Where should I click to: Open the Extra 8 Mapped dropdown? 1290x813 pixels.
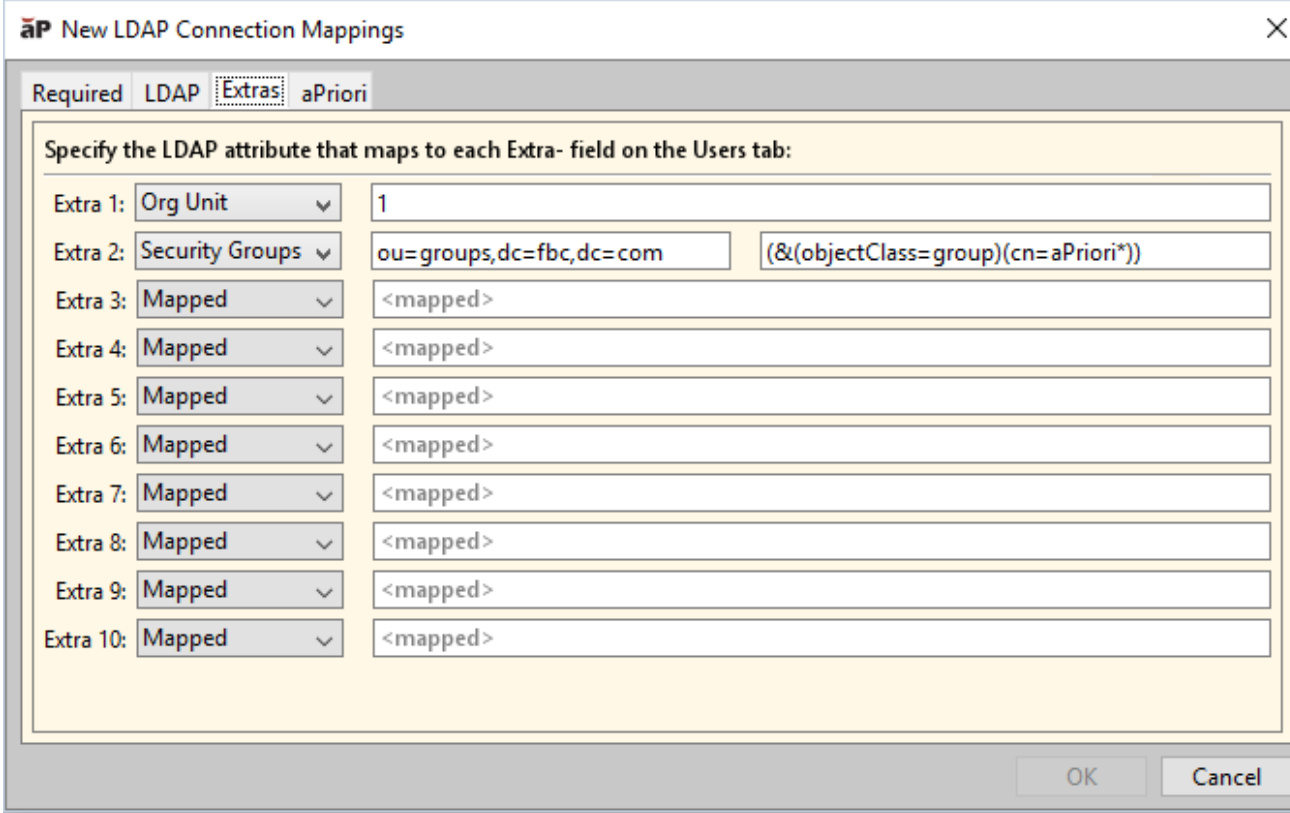pyautogui.click(x=237, y=540)
